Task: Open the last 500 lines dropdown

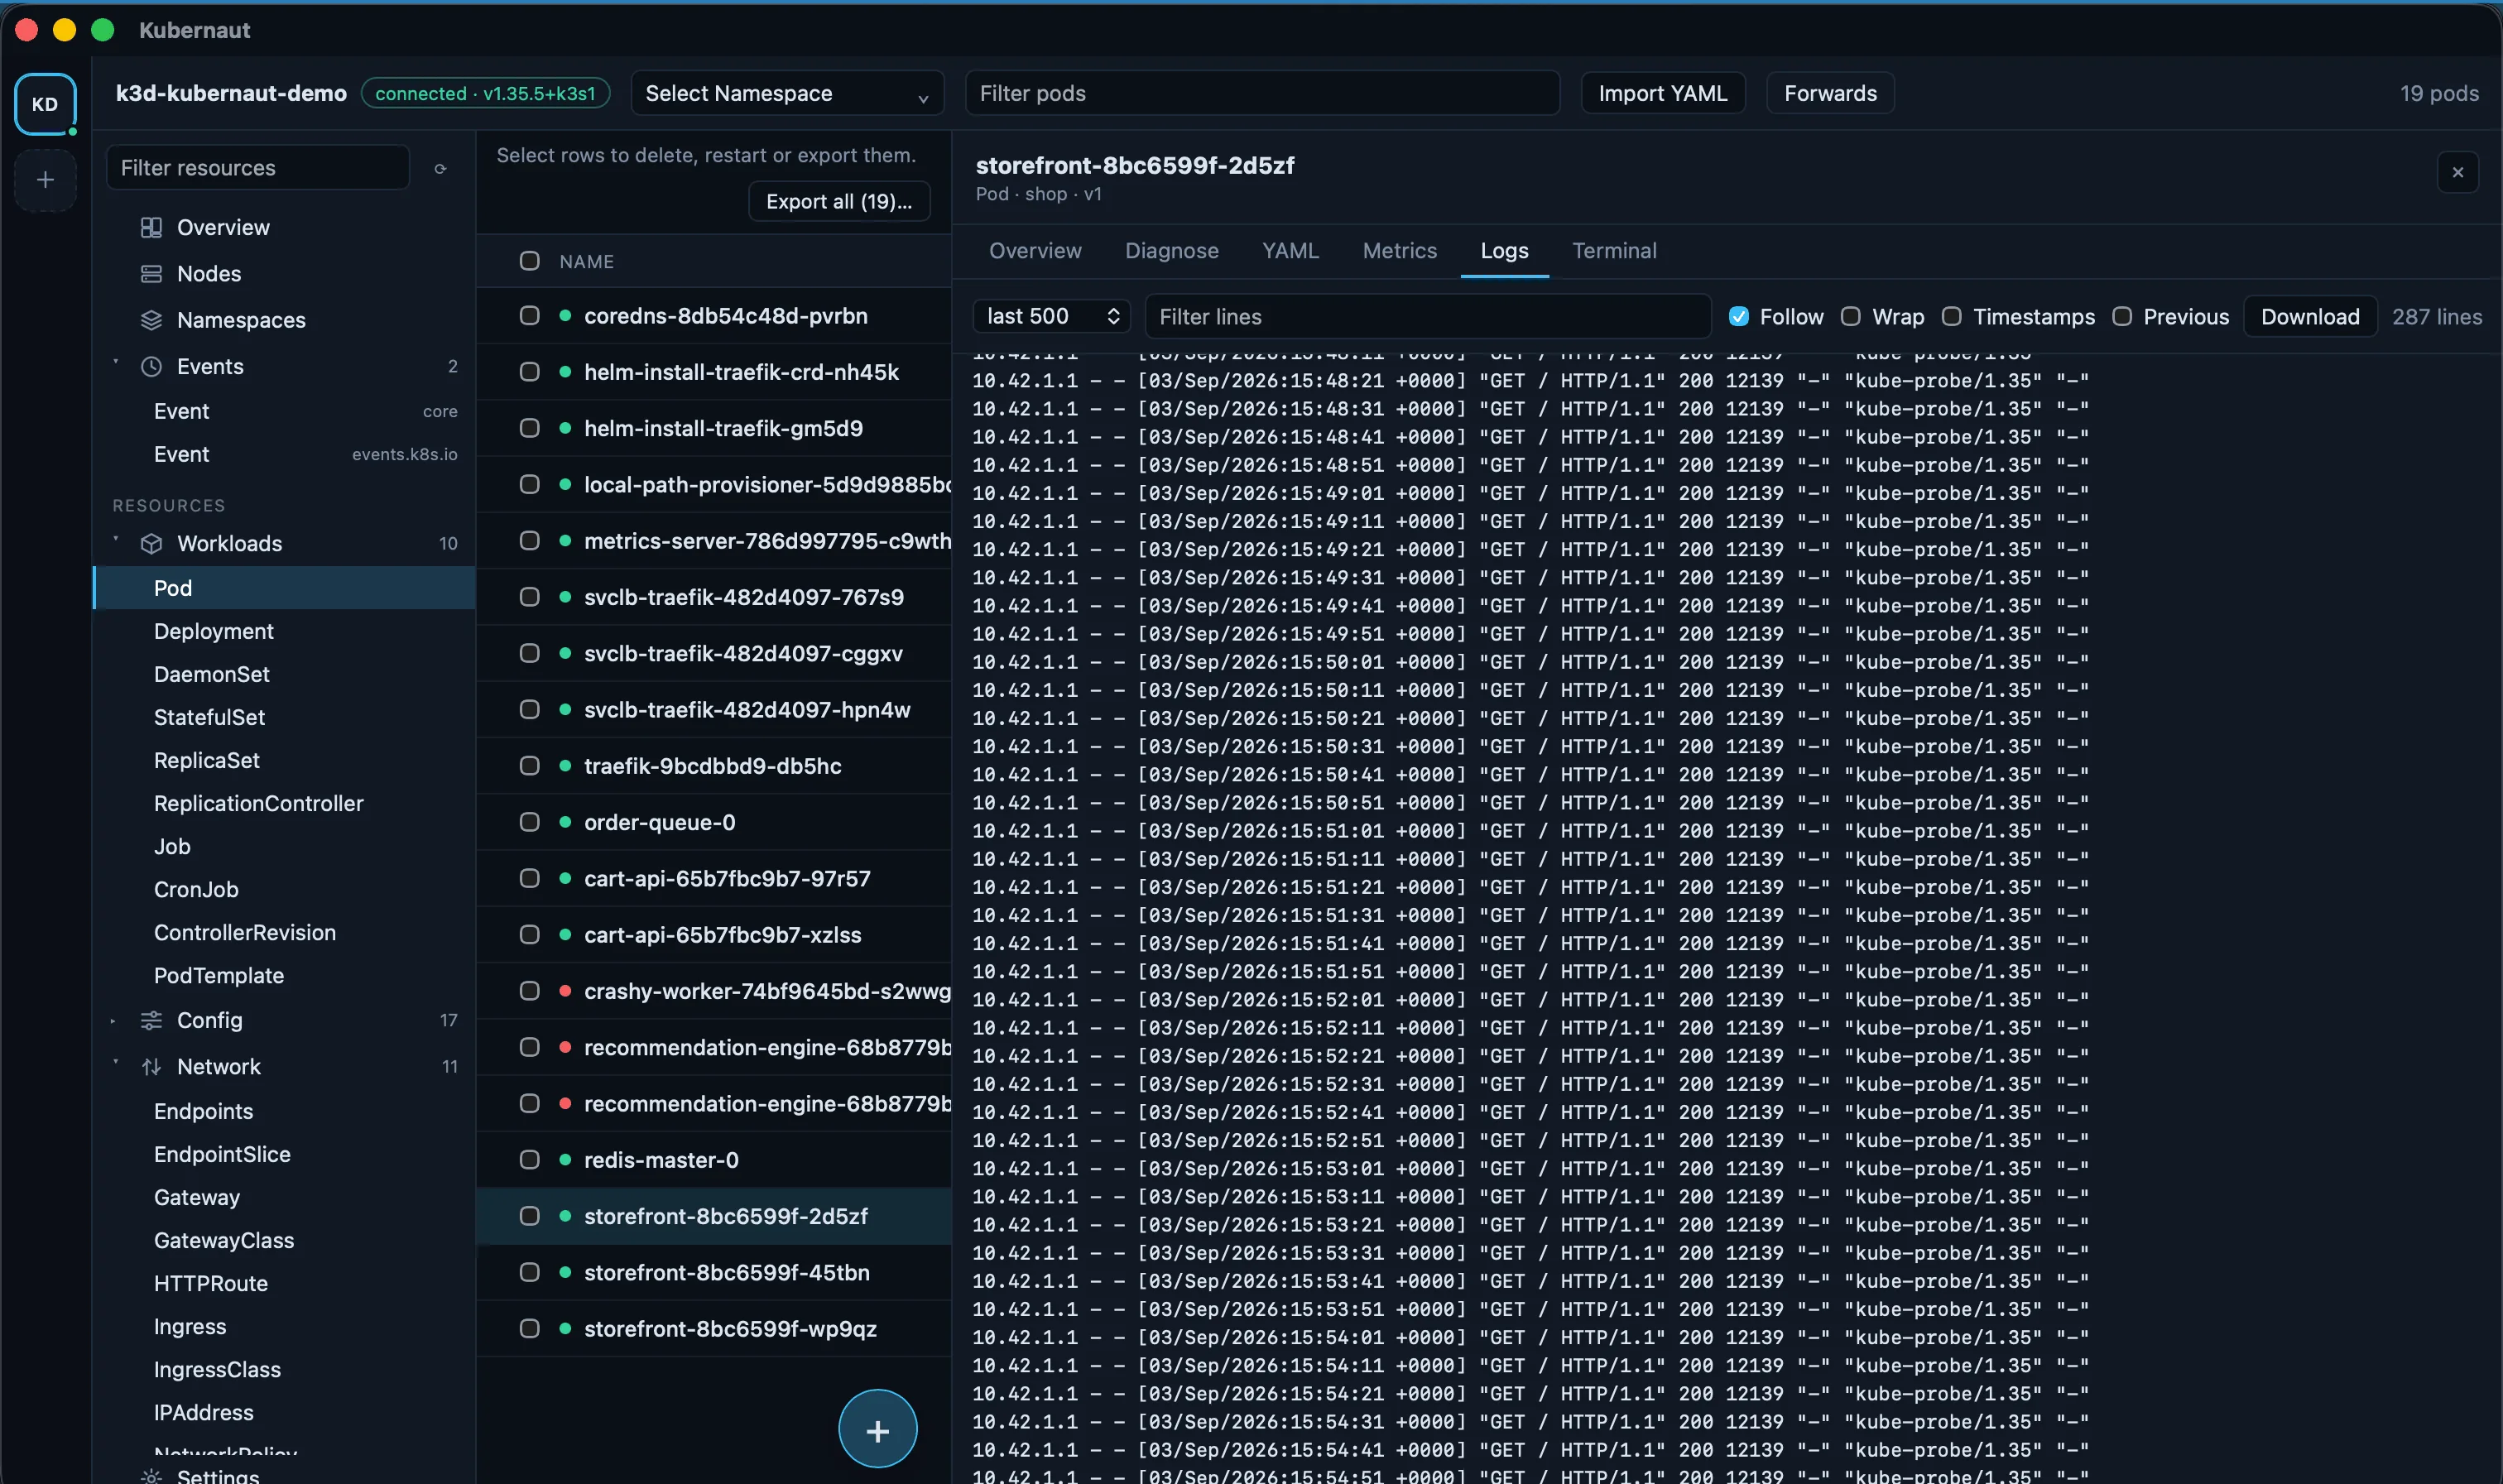Action: tap(1051, 317)
